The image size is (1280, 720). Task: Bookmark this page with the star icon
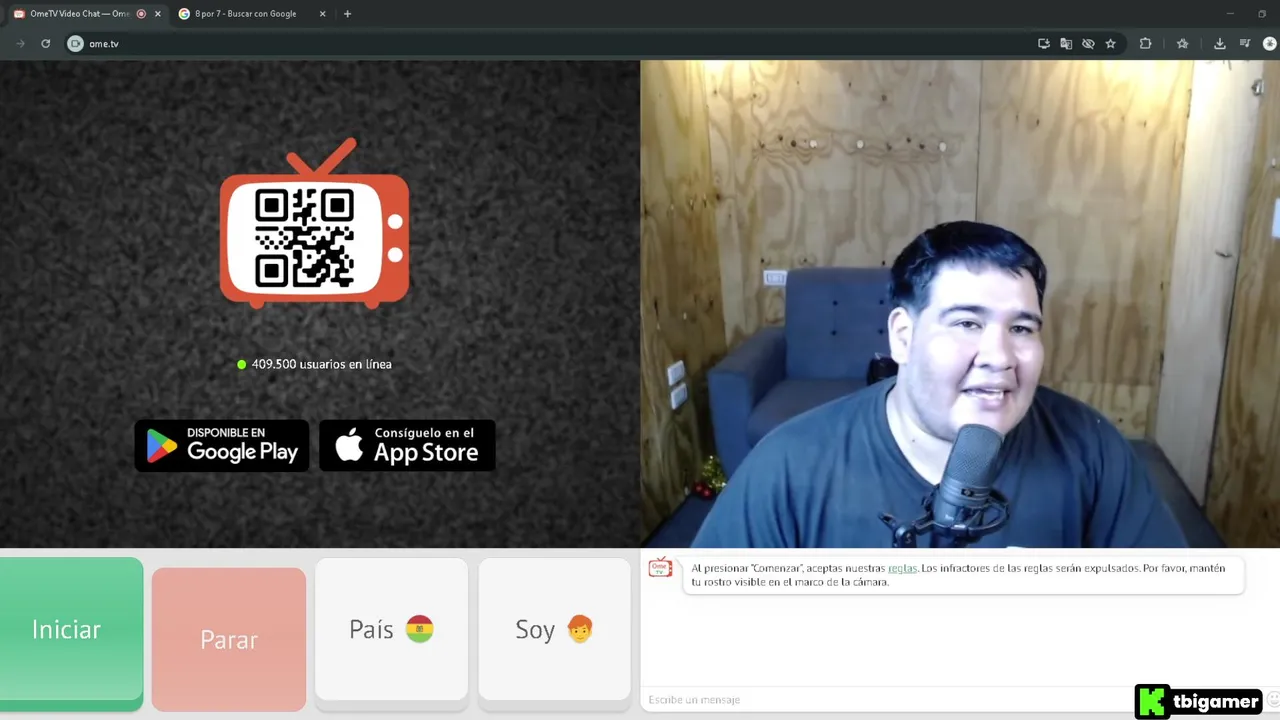[x=1110, y=44]
